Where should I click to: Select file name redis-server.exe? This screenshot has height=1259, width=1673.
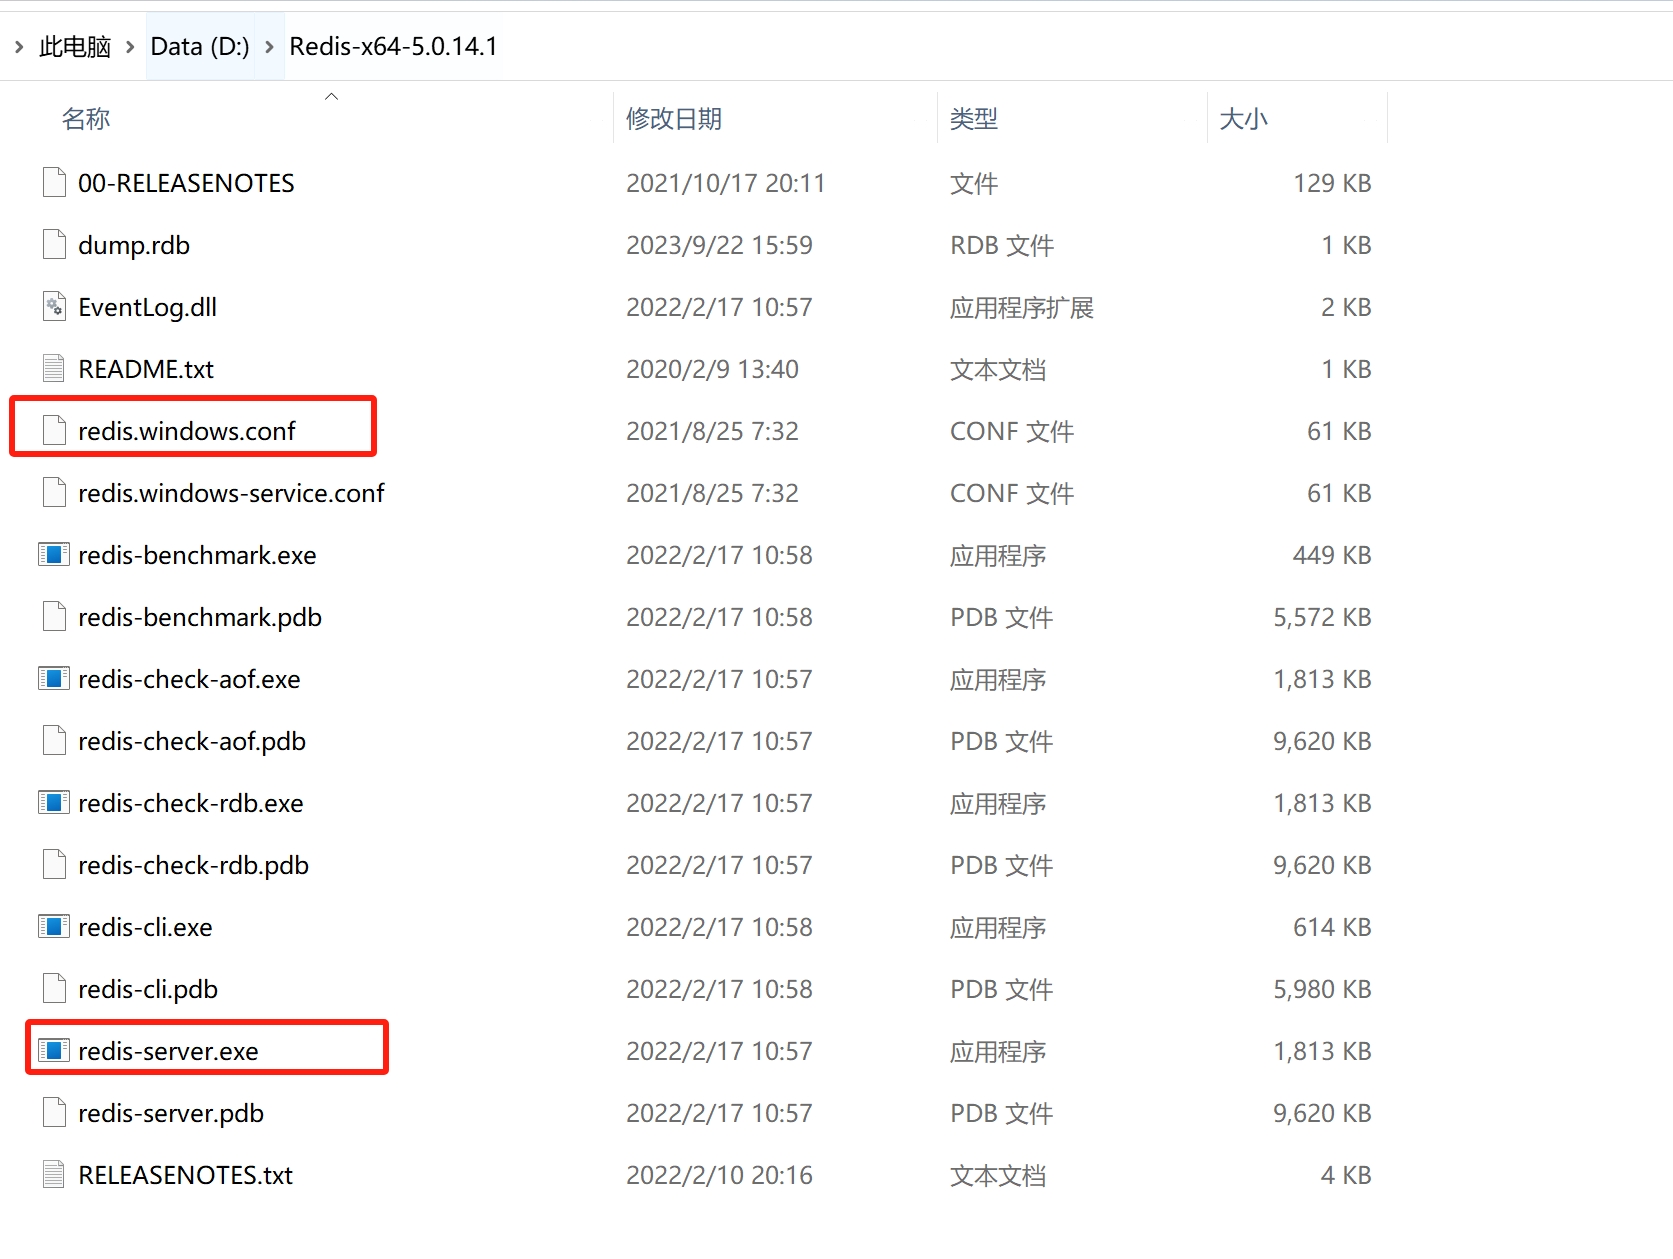pos(168,1051)
